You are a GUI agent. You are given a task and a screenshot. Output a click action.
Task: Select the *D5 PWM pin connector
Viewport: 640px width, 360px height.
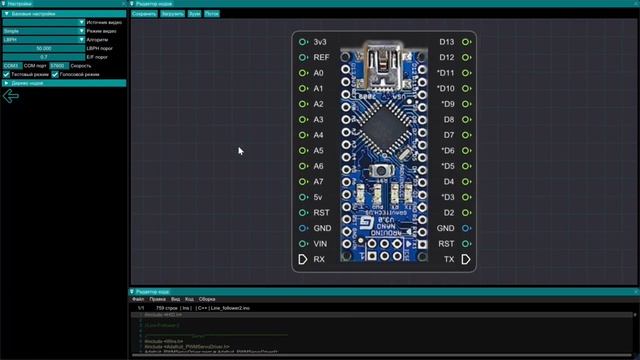466,166
